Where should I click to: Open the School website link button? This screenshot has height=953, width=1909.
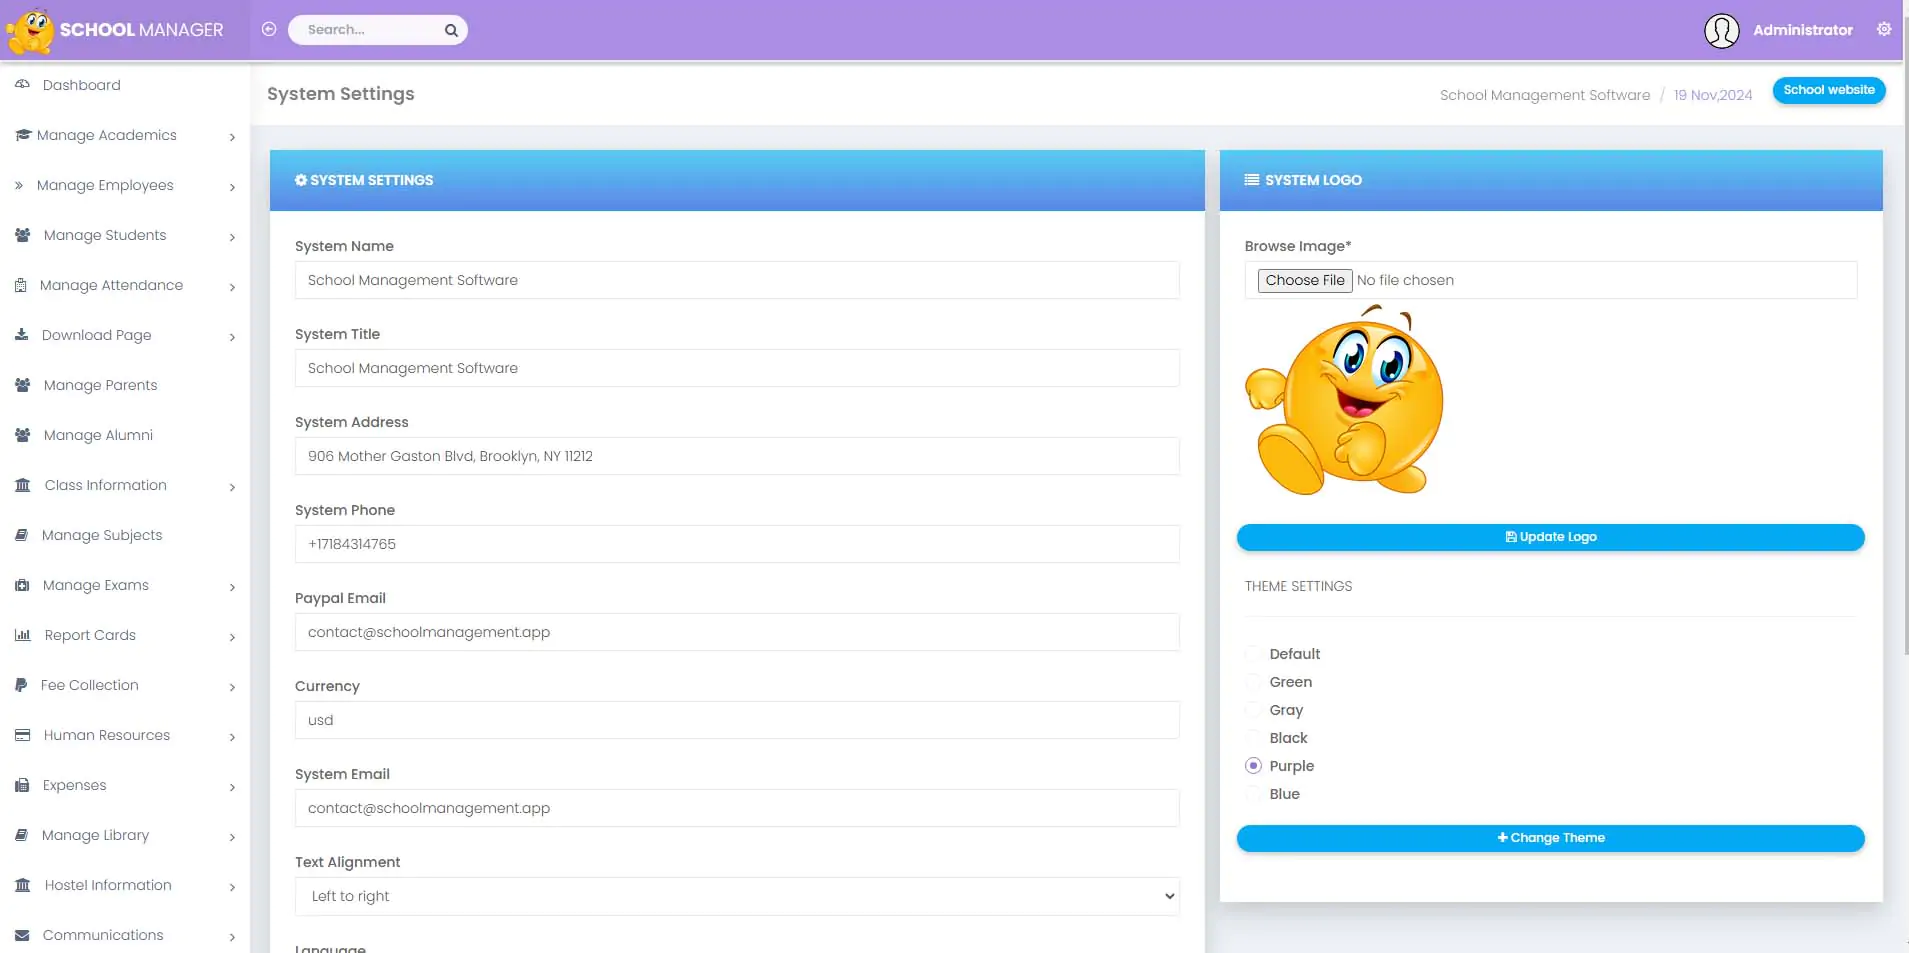pos(1828,90)
